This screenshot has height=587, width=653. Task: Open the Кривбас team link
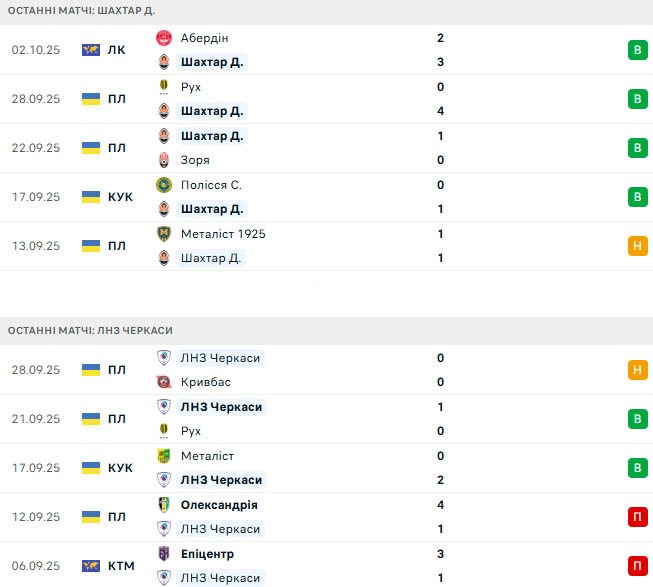[206, 382]
